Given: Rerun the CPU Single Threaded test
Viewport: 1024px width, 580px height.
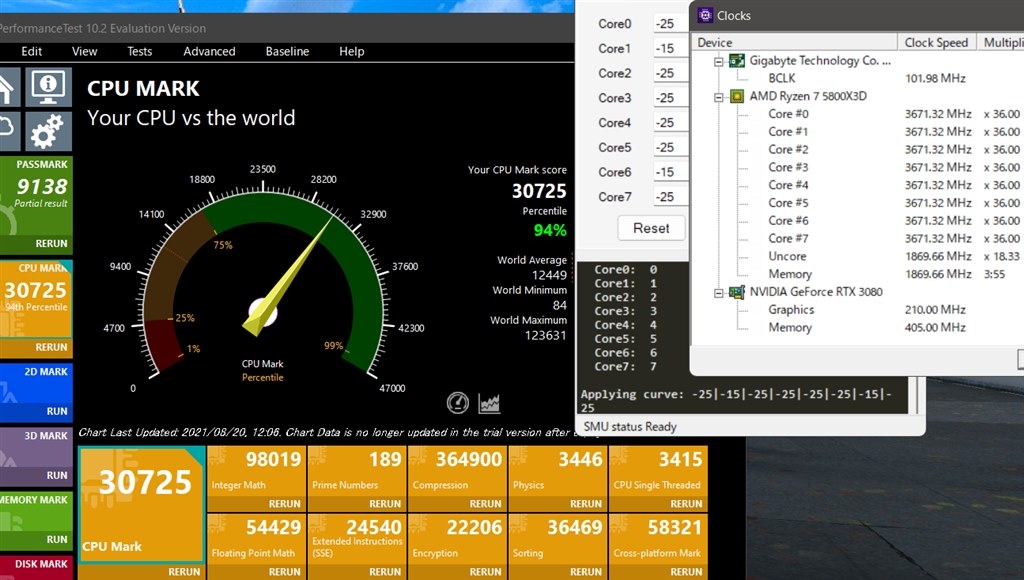Looking at the screenshot, I should pyautogui.click(x=686, y=504).
